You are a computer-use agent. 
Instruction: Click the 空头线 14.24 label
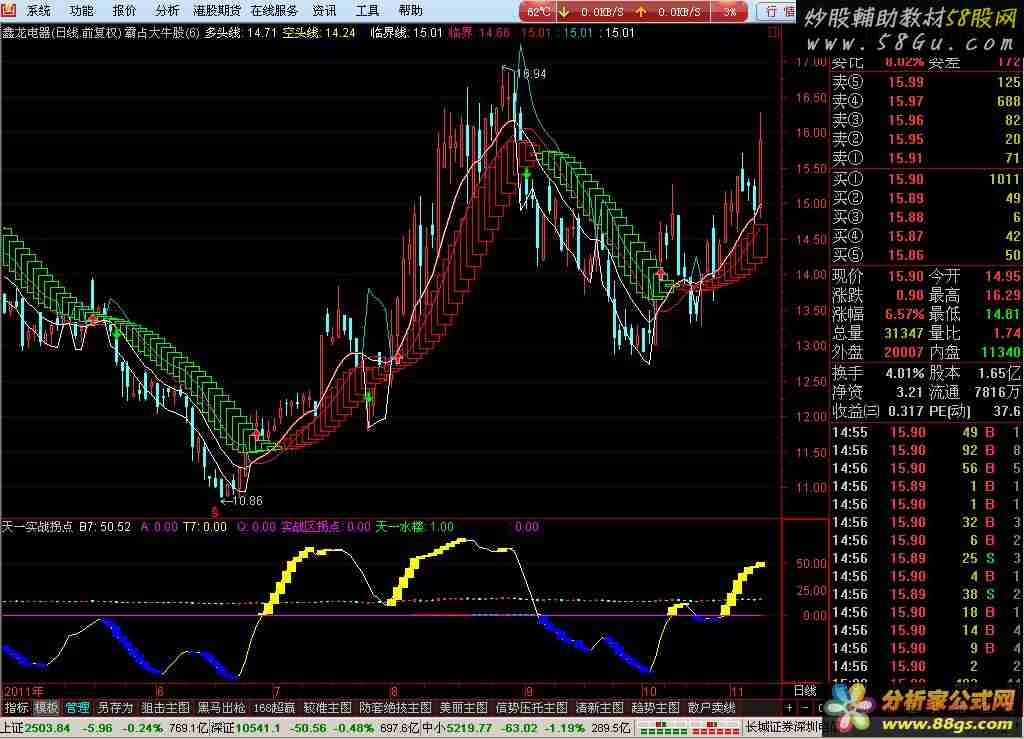[319, 33]
